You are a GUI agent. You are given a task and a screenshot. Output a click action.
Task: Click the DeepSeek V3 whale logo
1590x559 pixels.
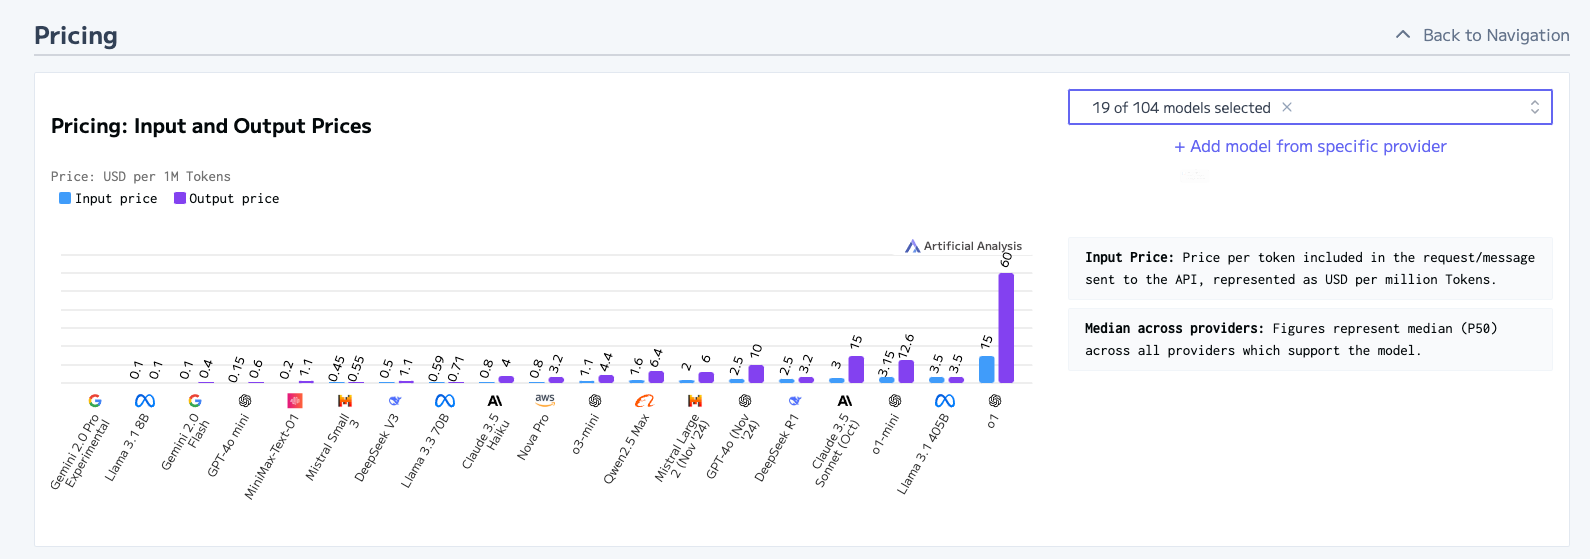(395, 401)
